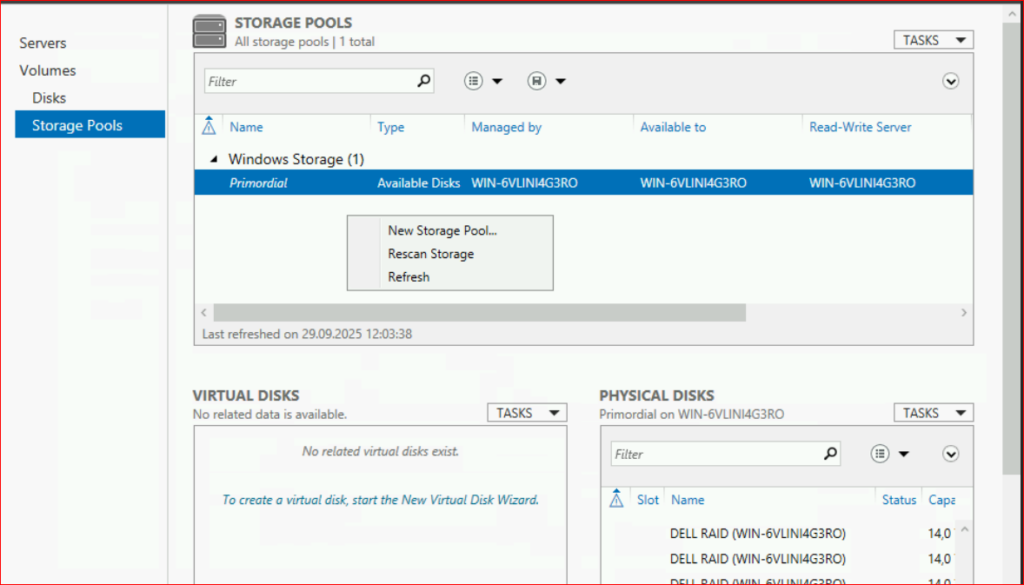The width and height of the screenshot is (1024, 585).
Task: Open the Storage Pools TASKS dropdown
Action: [x=932, y=40]
